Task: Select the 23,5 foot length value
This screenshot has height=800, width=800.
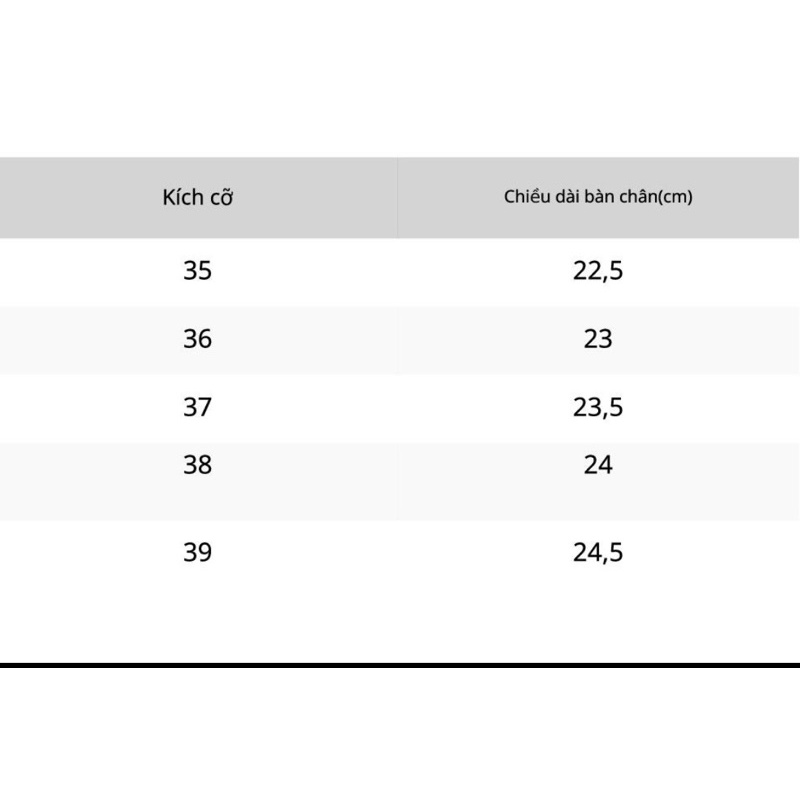Action: tap(598, 407)
